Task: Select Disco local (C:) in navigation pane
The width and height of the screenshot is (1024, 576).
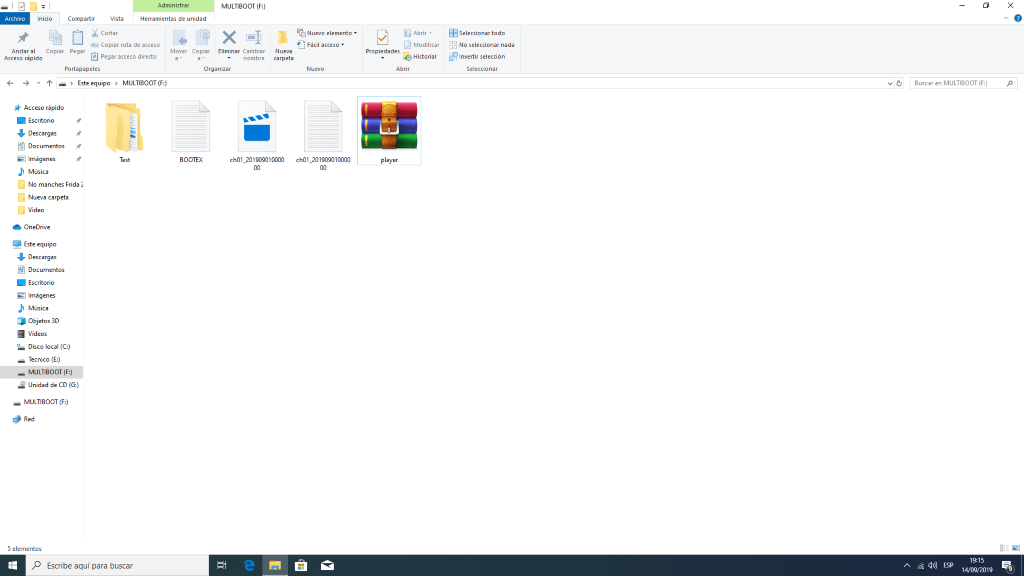Action: (49, 346)
